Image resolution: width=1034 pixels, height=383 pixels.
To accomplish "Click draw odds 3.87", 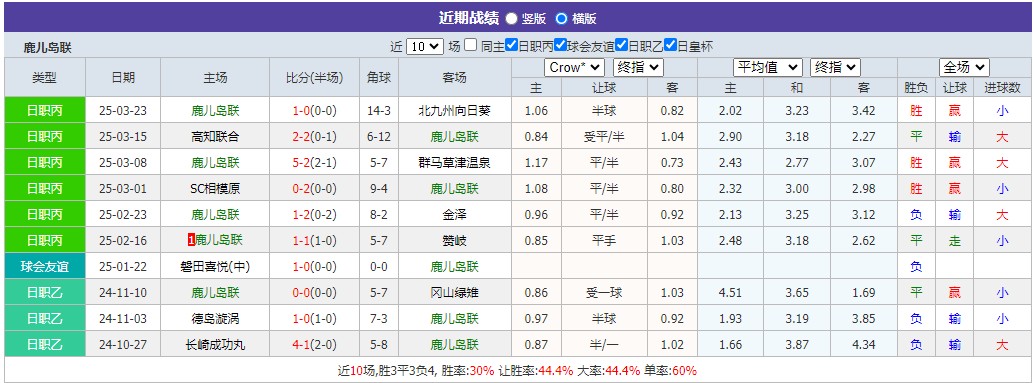I will point(797,345).
